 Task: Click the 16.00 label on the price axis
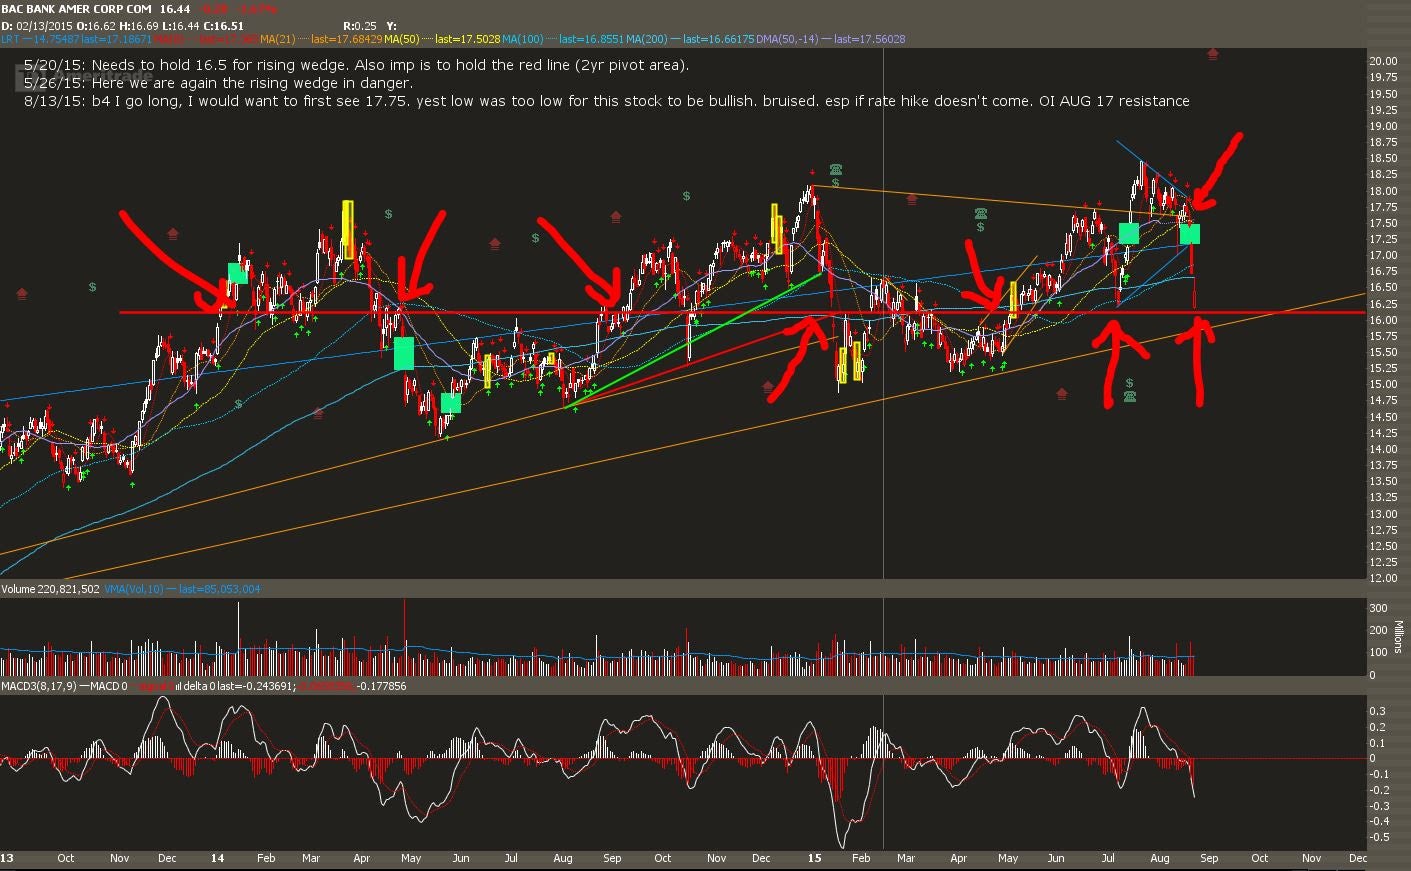click(1383, 320)
